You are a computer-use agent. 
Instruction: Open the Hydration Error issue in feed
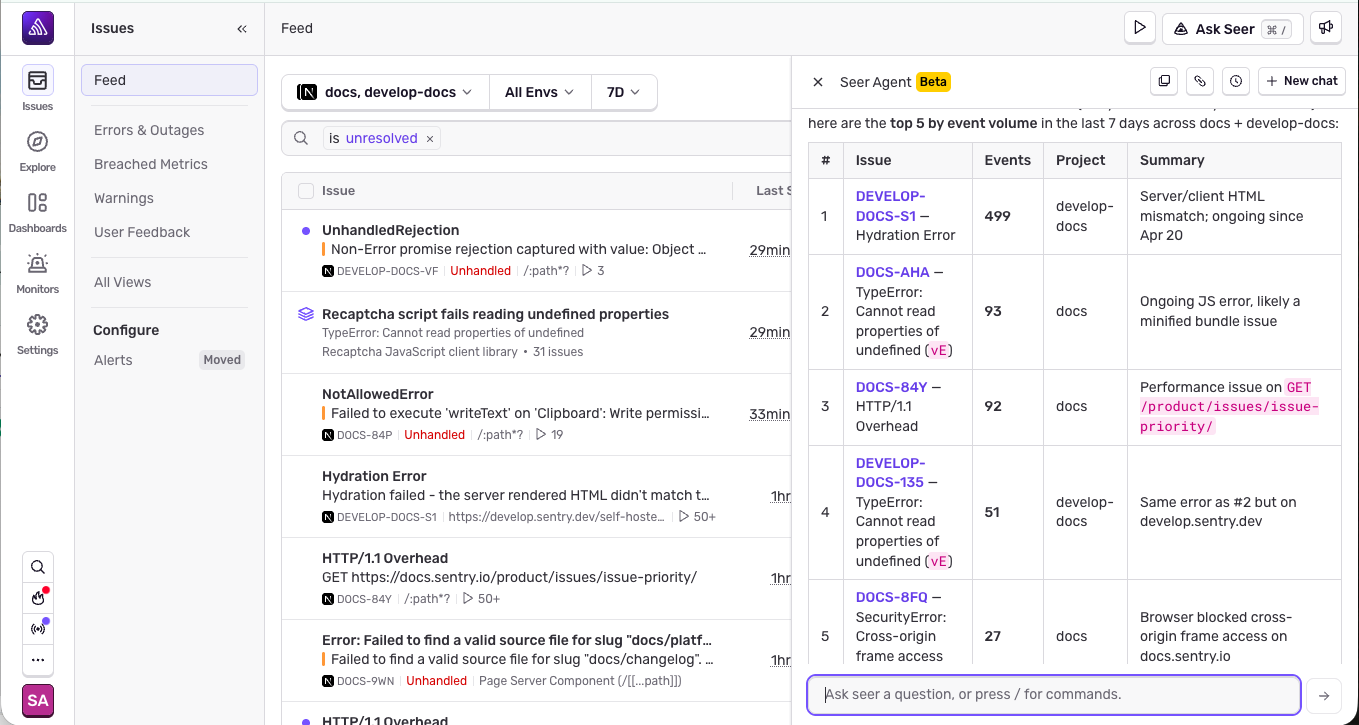tap(374, 476)
